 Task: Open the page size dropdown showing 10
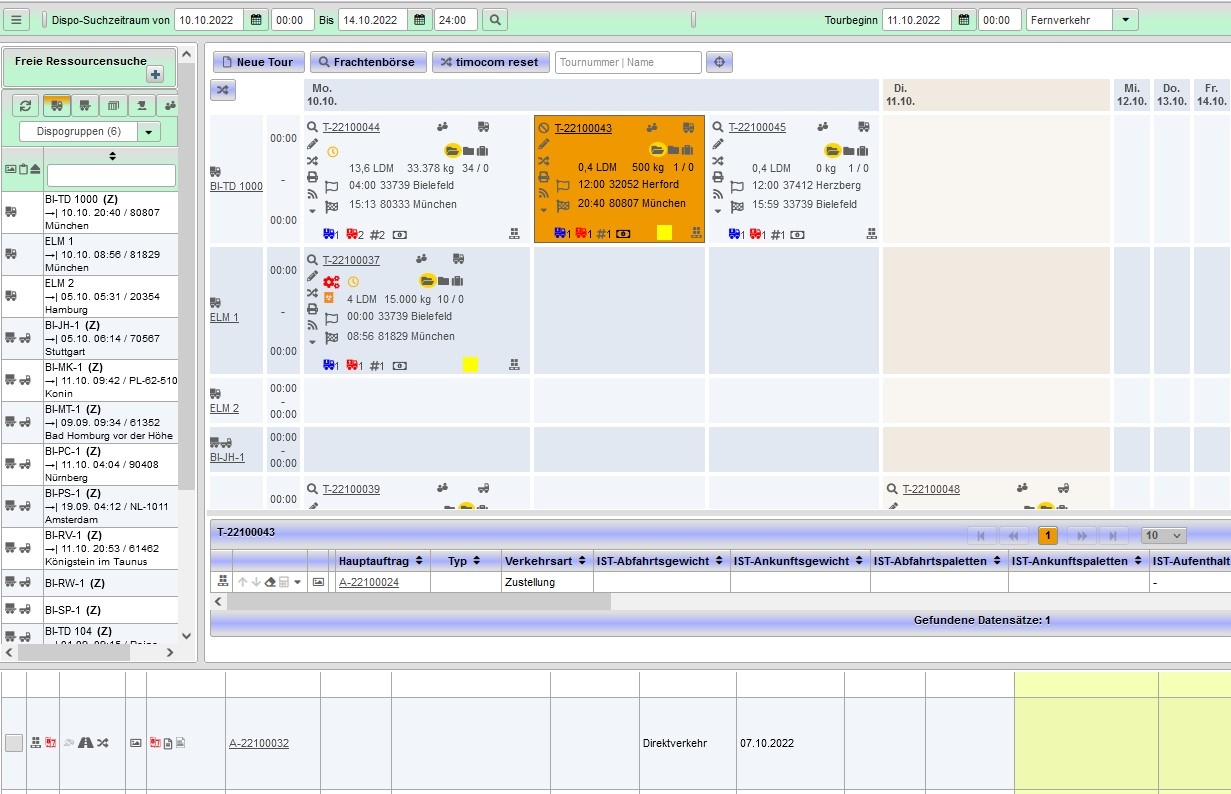coord(1164,536)
